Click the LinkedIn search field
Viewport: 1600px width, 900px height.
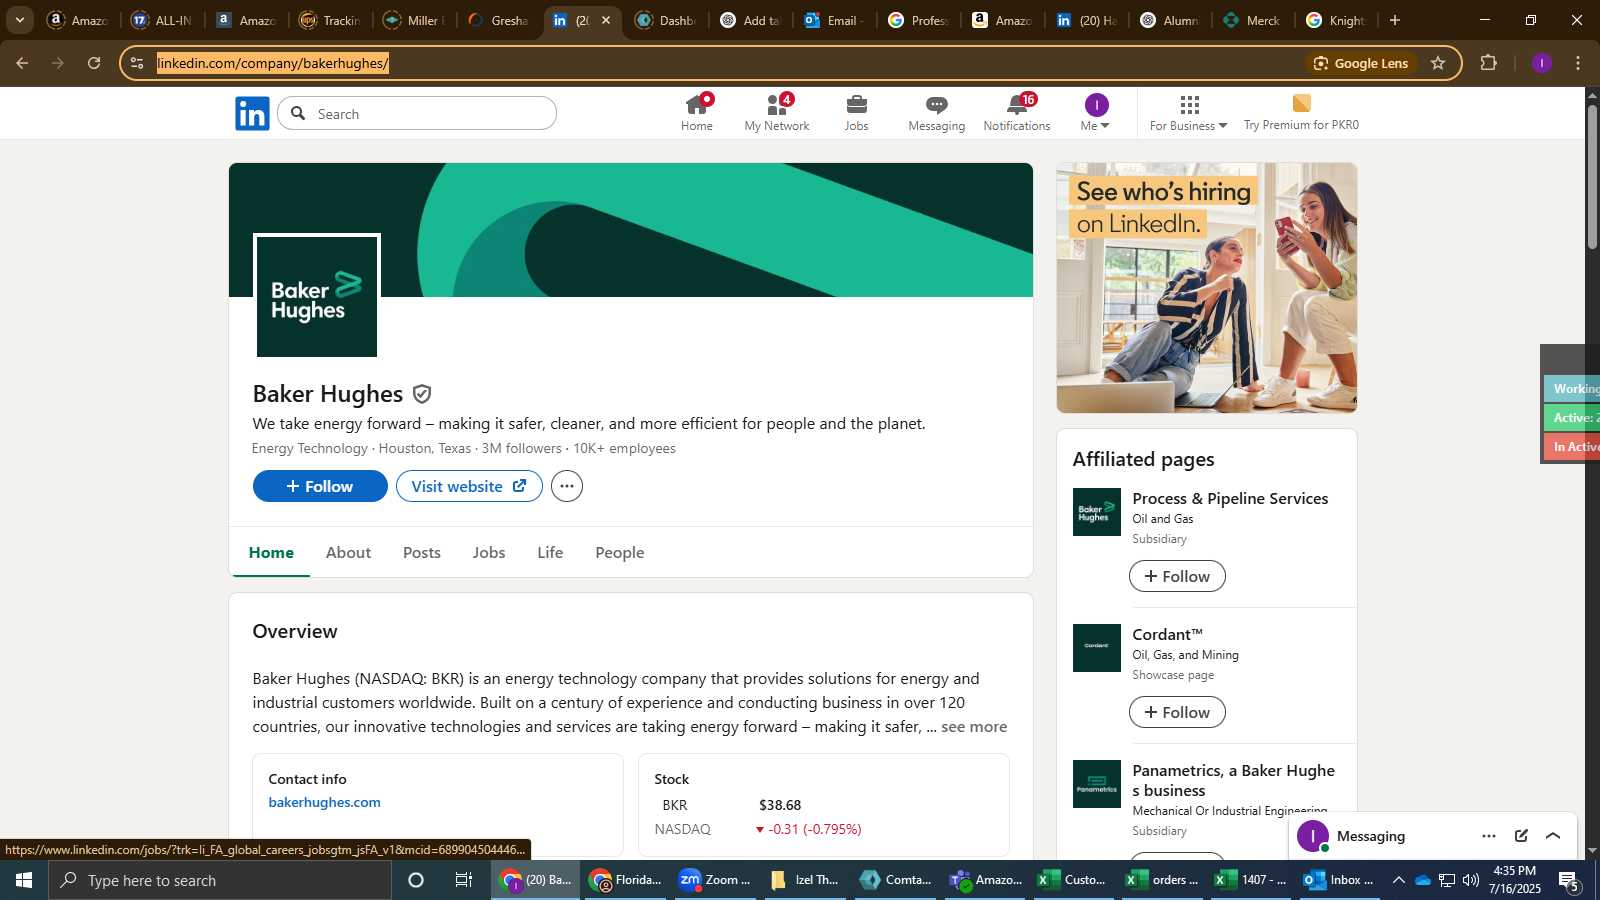pyautogui.click(x=417, y=113)
